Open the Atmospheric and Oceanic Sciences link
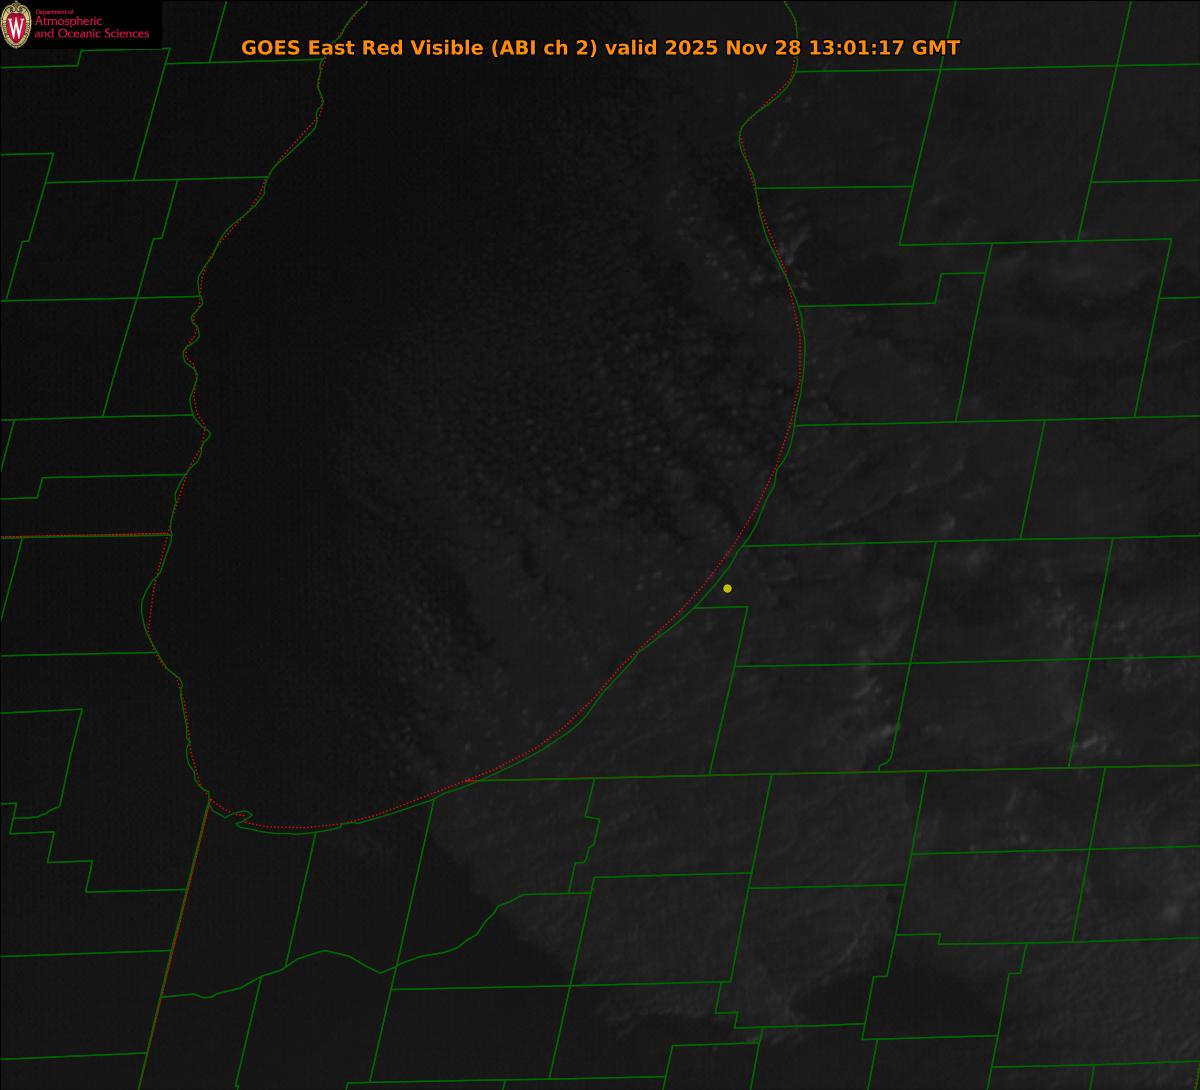 (x=91, y=28)
